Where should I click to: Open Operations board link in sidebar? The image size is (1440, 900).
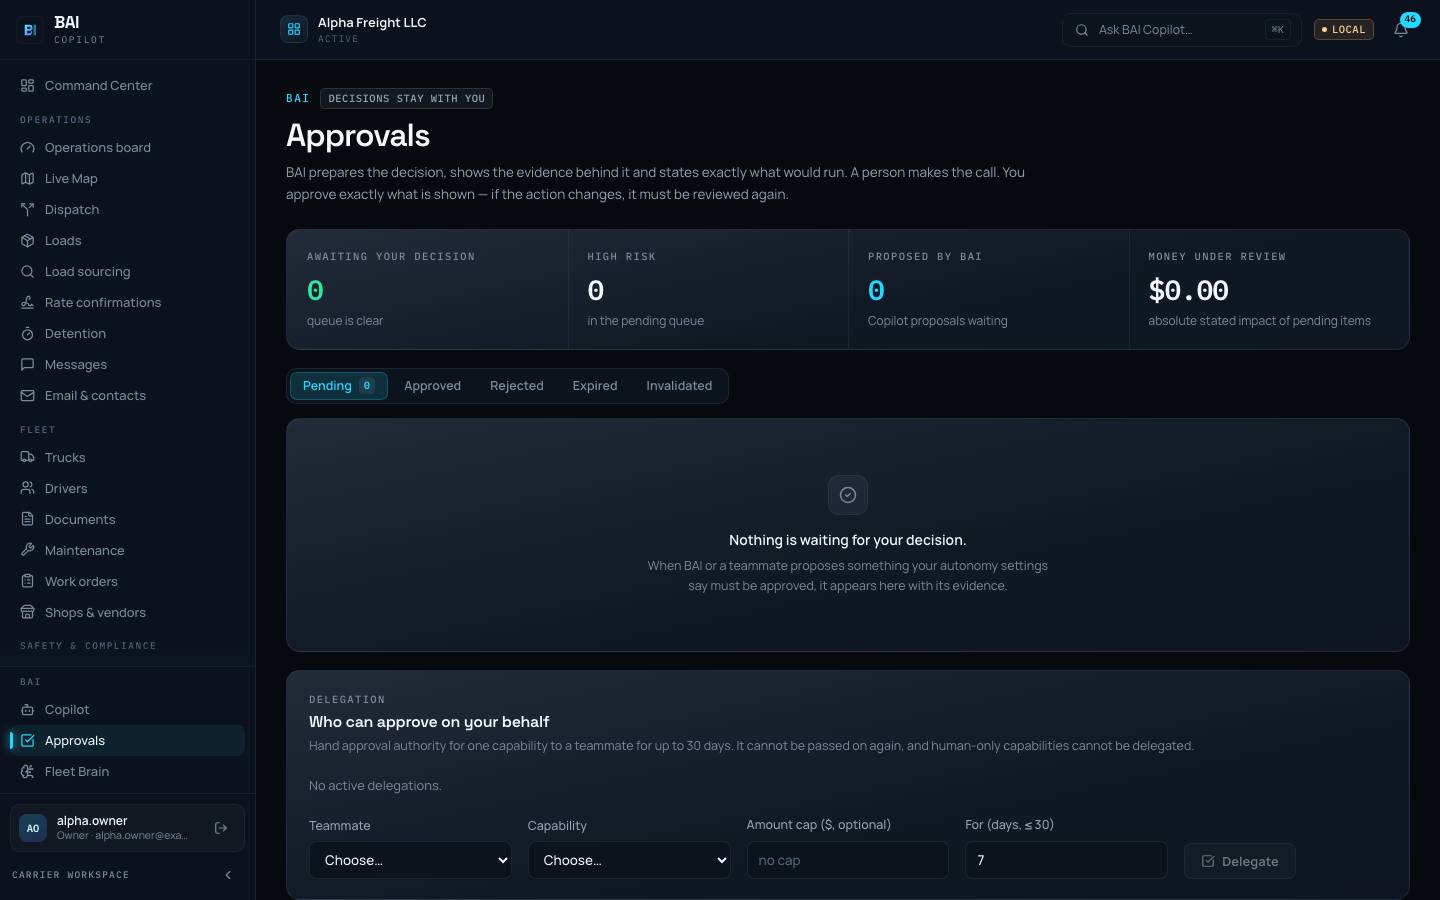(x=127, y=148)
